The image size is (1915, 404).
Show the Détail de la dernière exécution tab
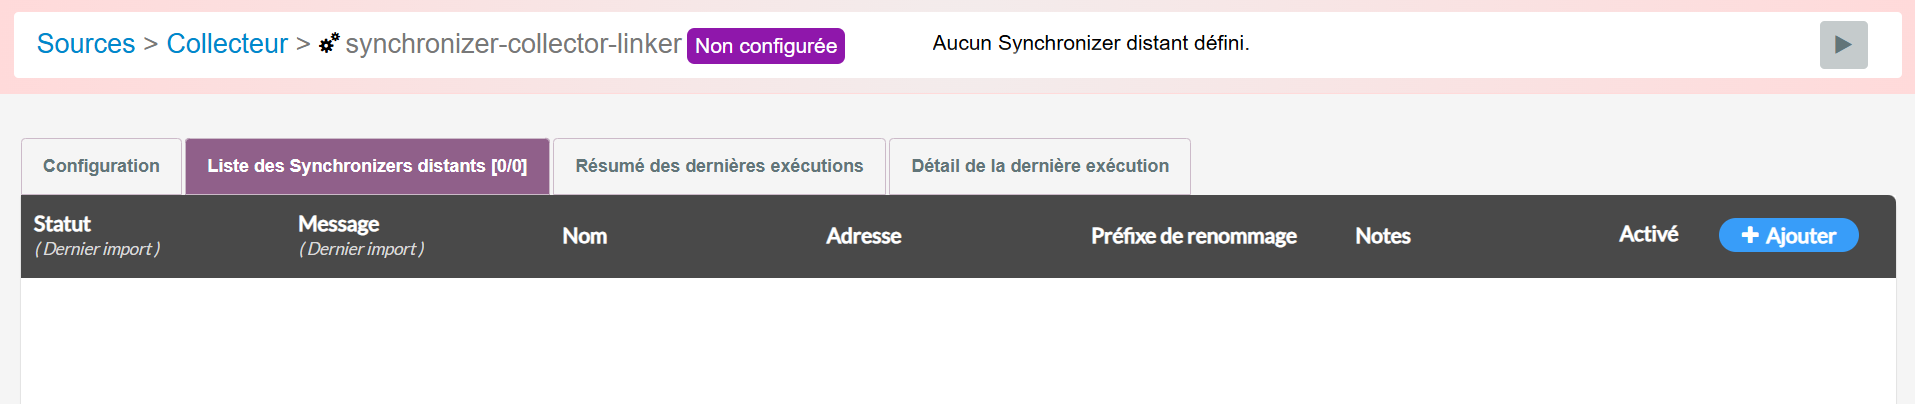pyautogui.click(x=1040, y=166)
